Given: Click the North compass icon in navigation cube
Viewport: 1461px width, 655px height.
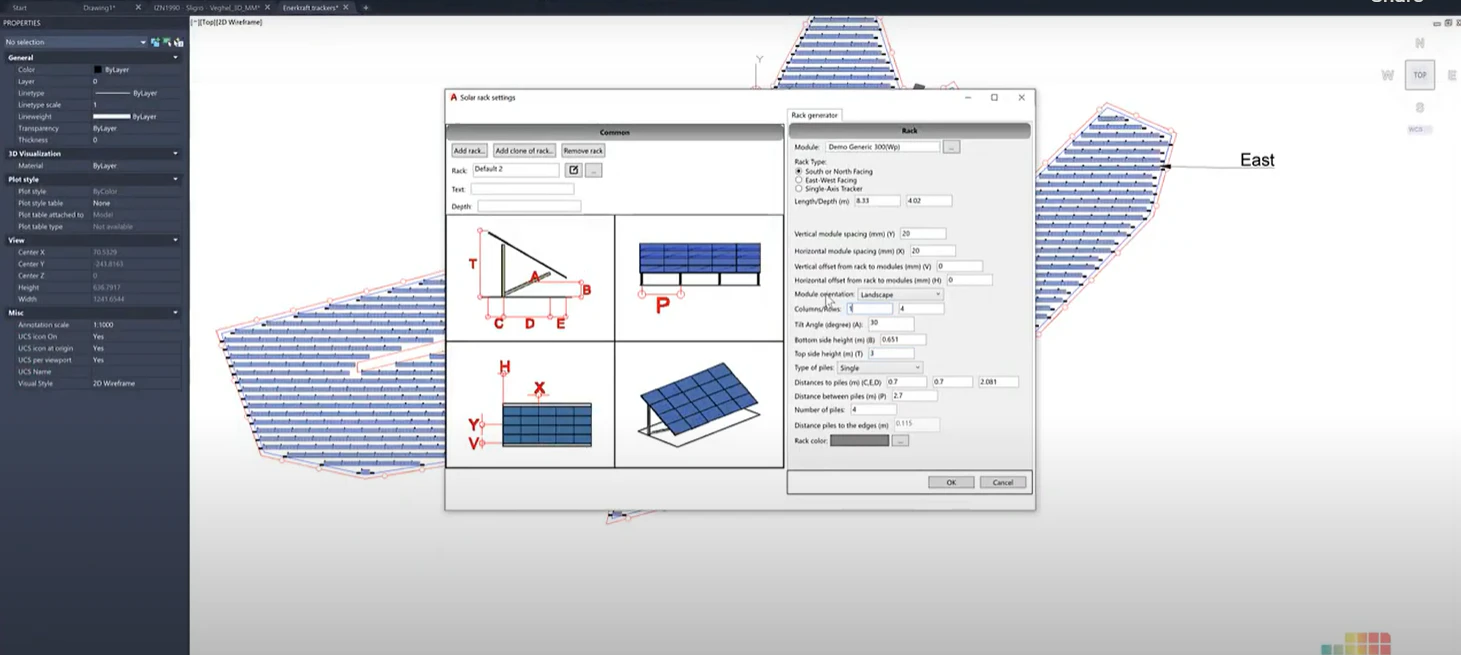Looking at the screenshot, I should click(1419, 43).
